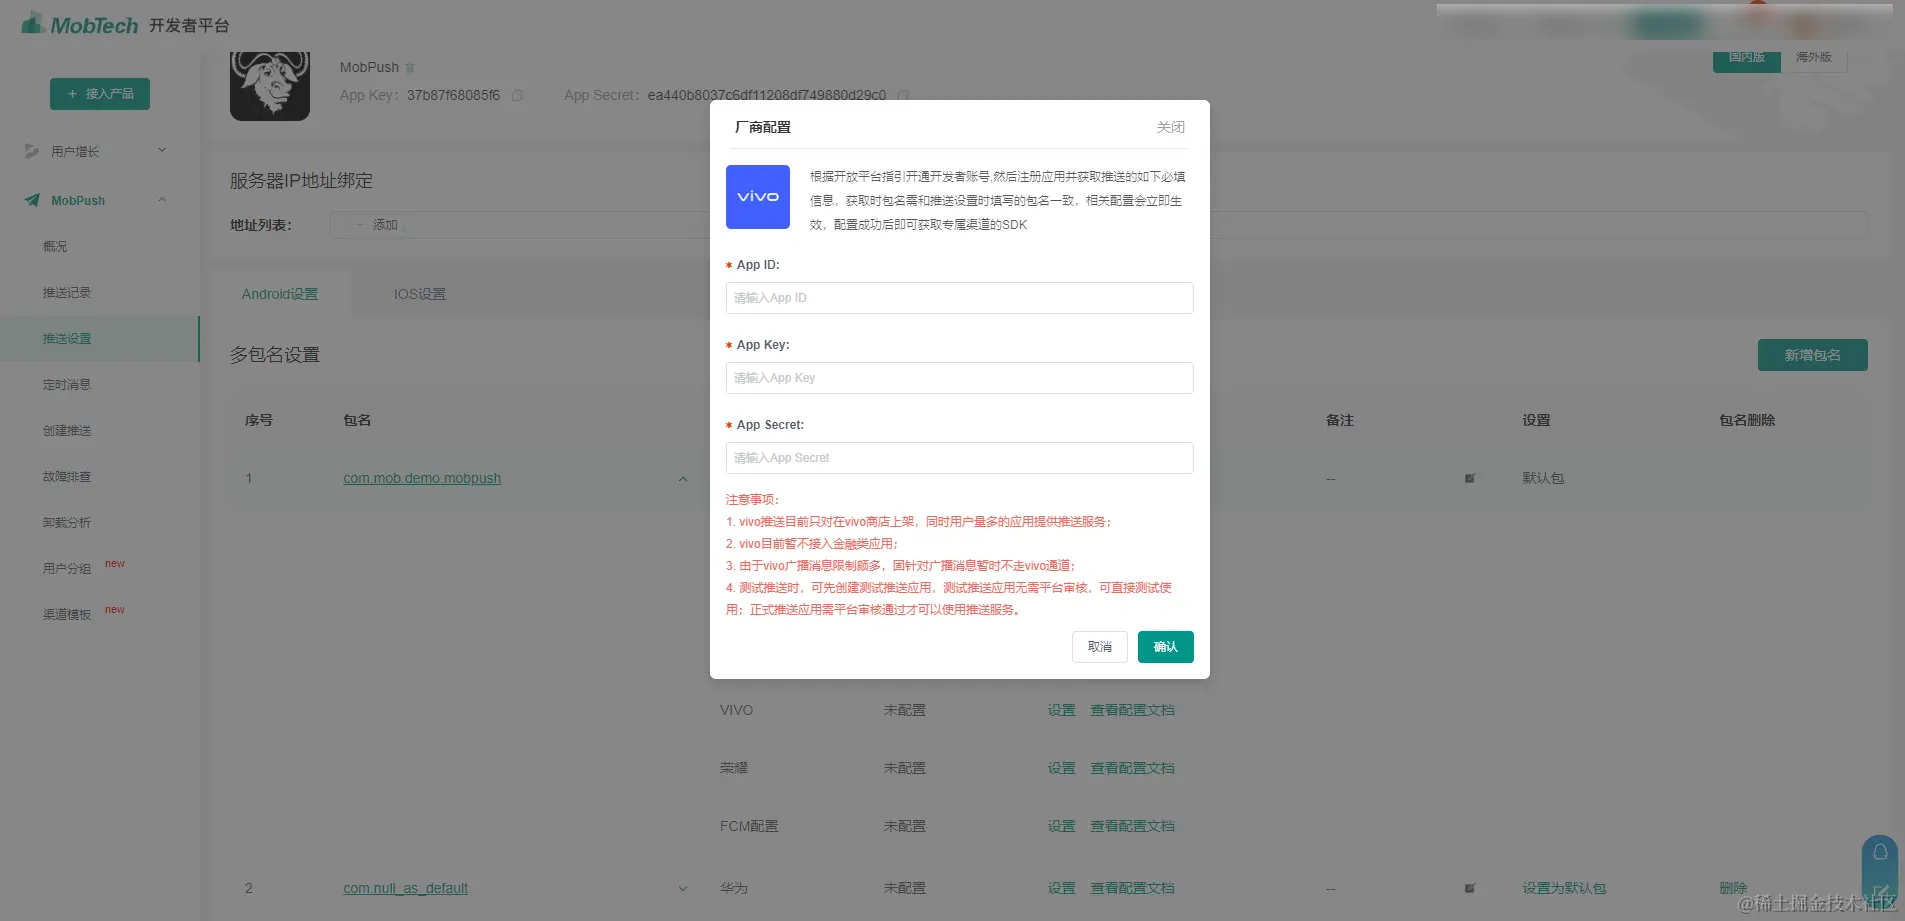Click the MobTech logo
The height and width of the screenshot is (921, 1905).
pos(80,24)
